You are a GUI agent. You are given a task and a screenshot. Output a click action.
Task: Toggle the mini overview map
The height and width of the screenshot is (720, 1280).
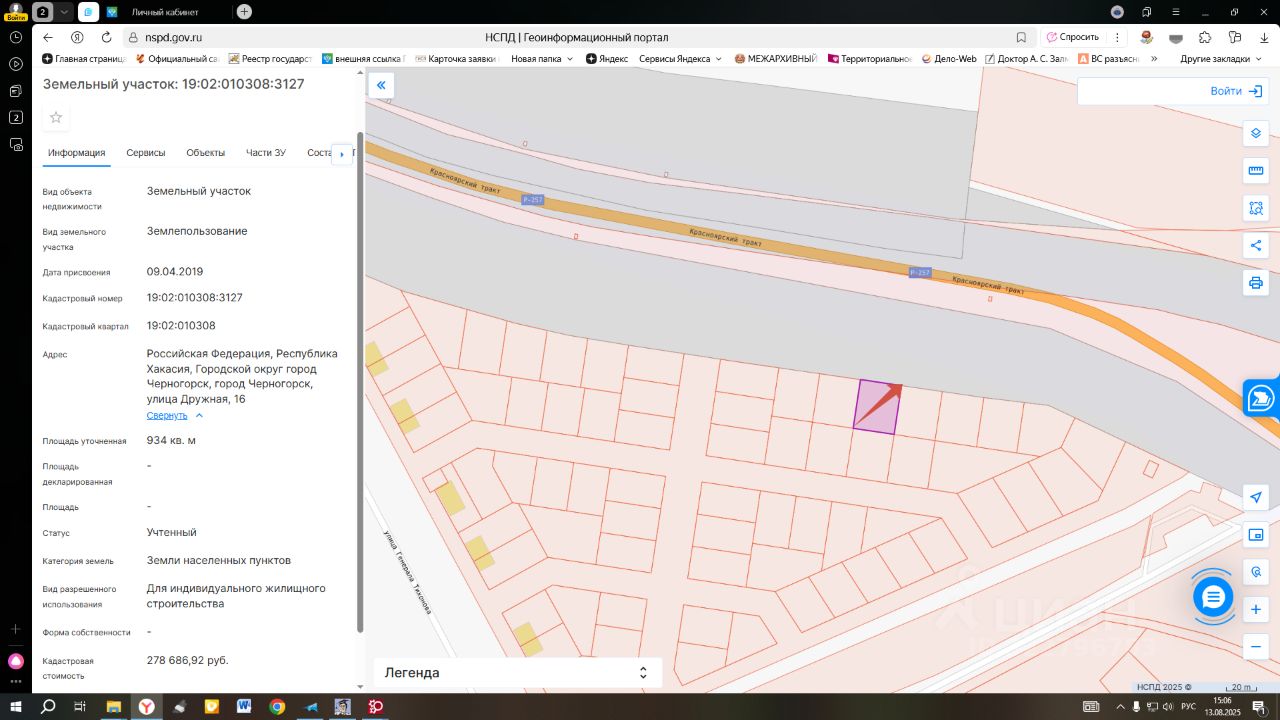(x=1256, y=535)
